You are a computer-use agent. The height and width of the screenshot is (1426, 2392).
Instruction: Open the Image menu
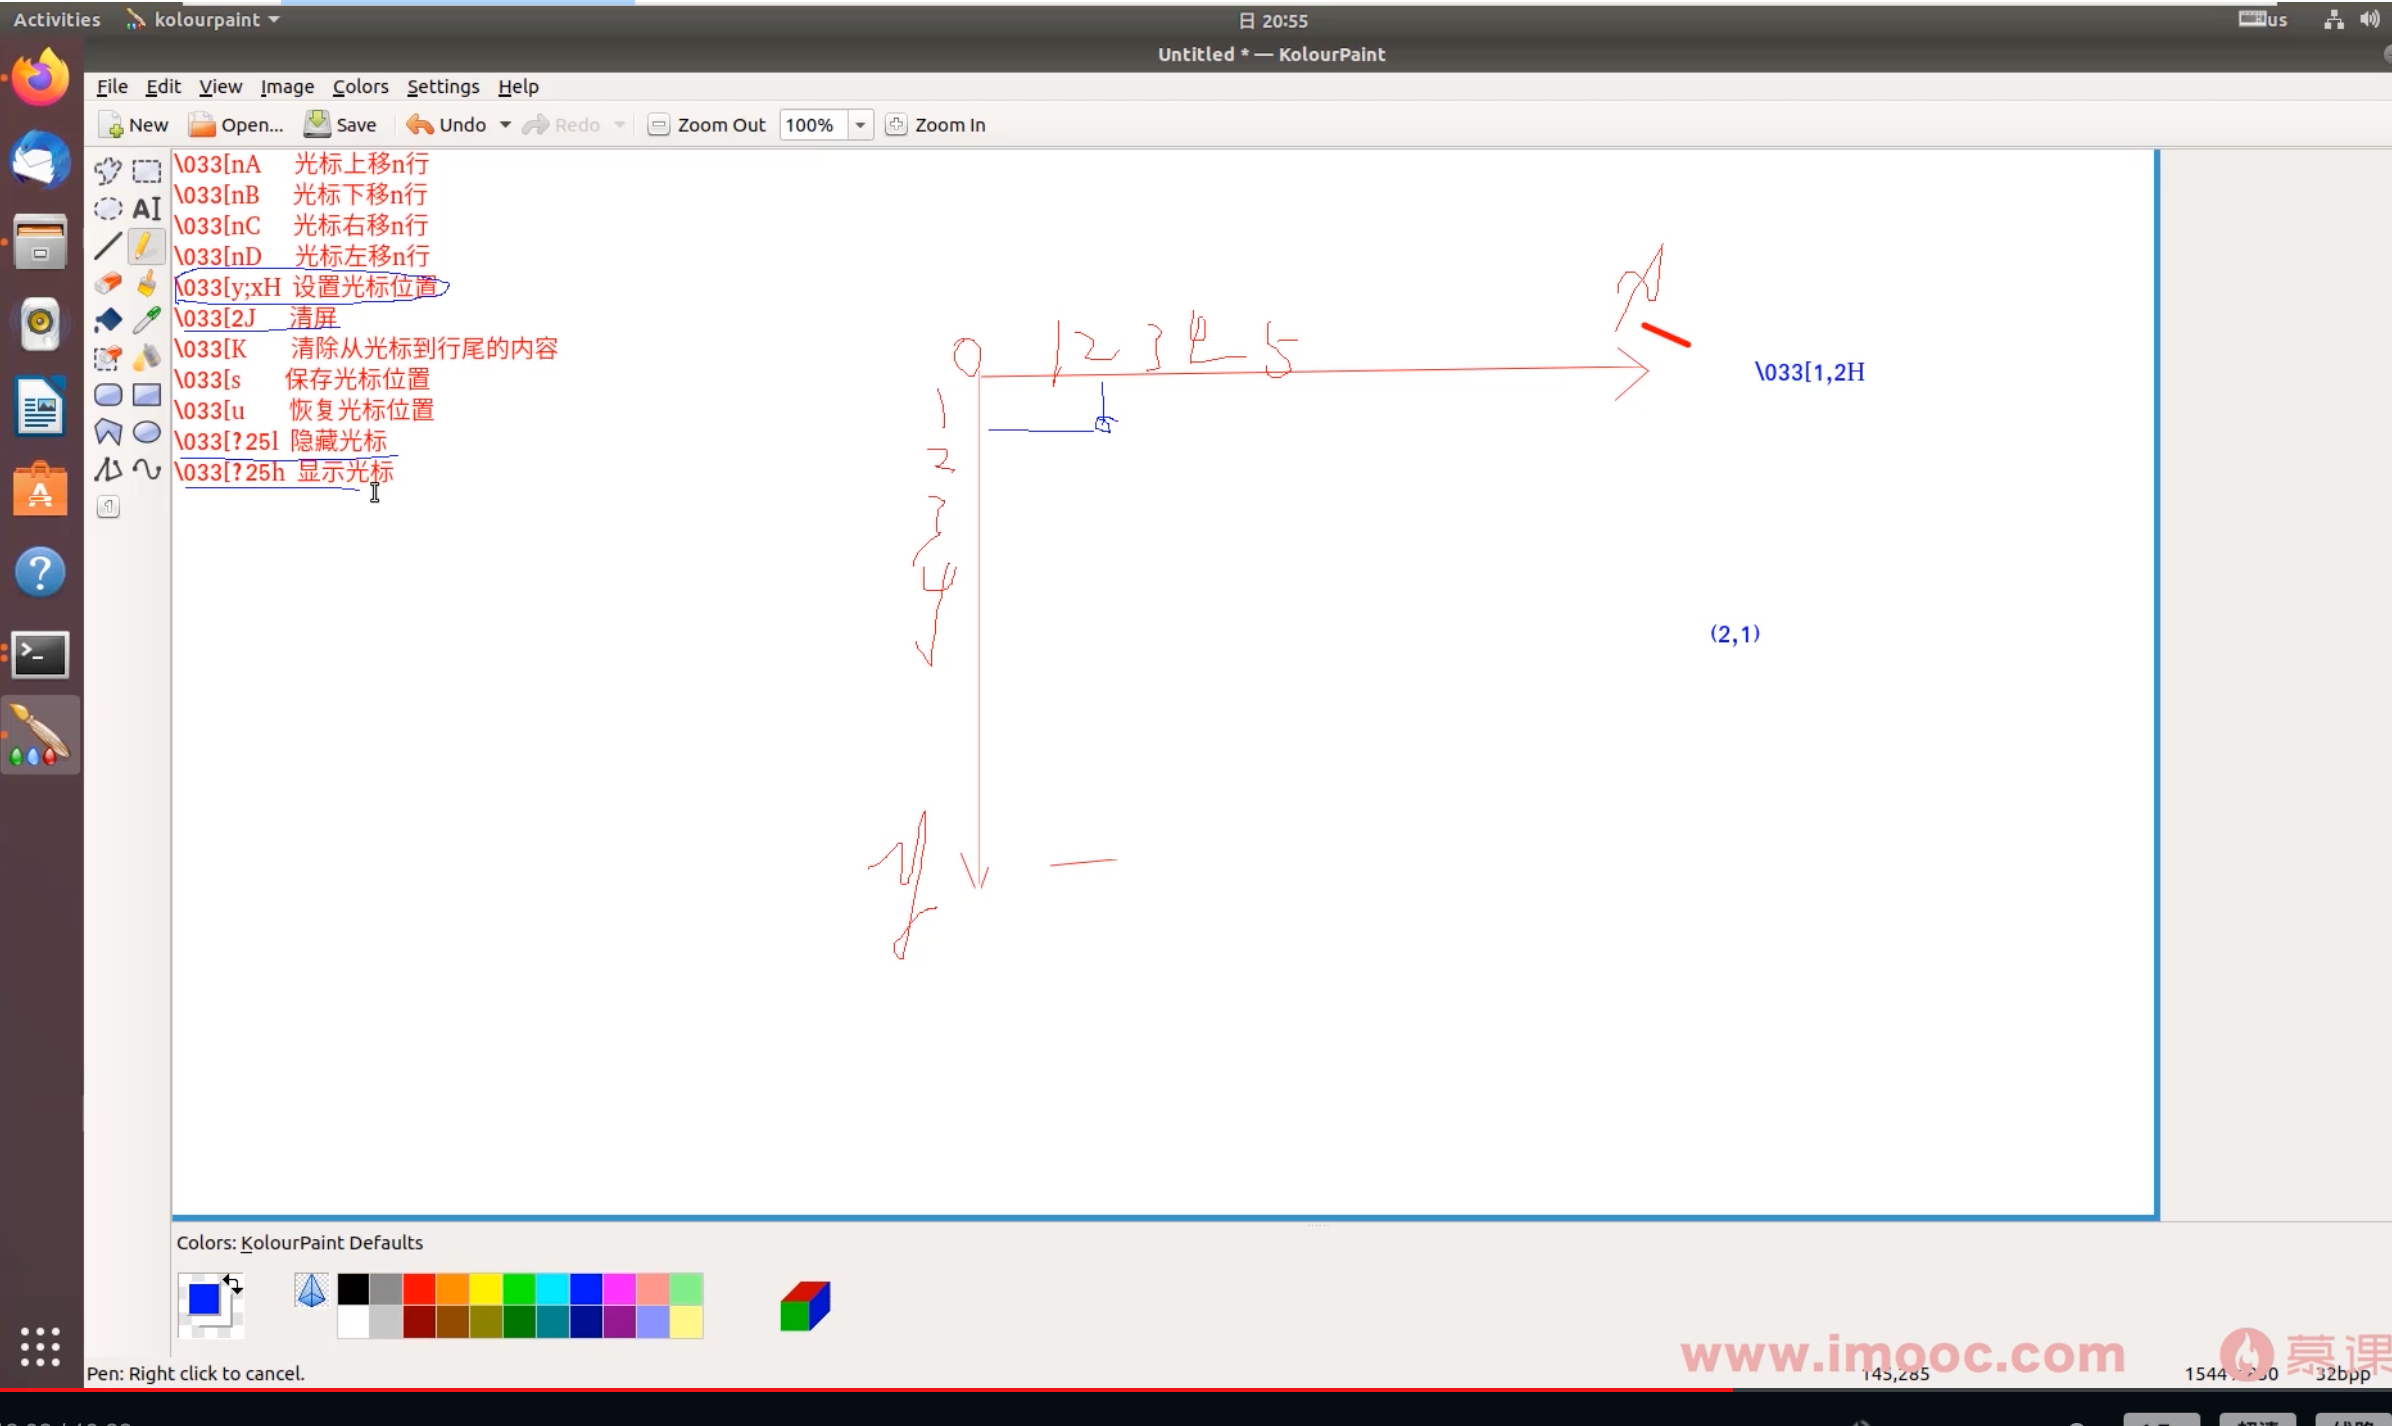[x=287, y=87]
